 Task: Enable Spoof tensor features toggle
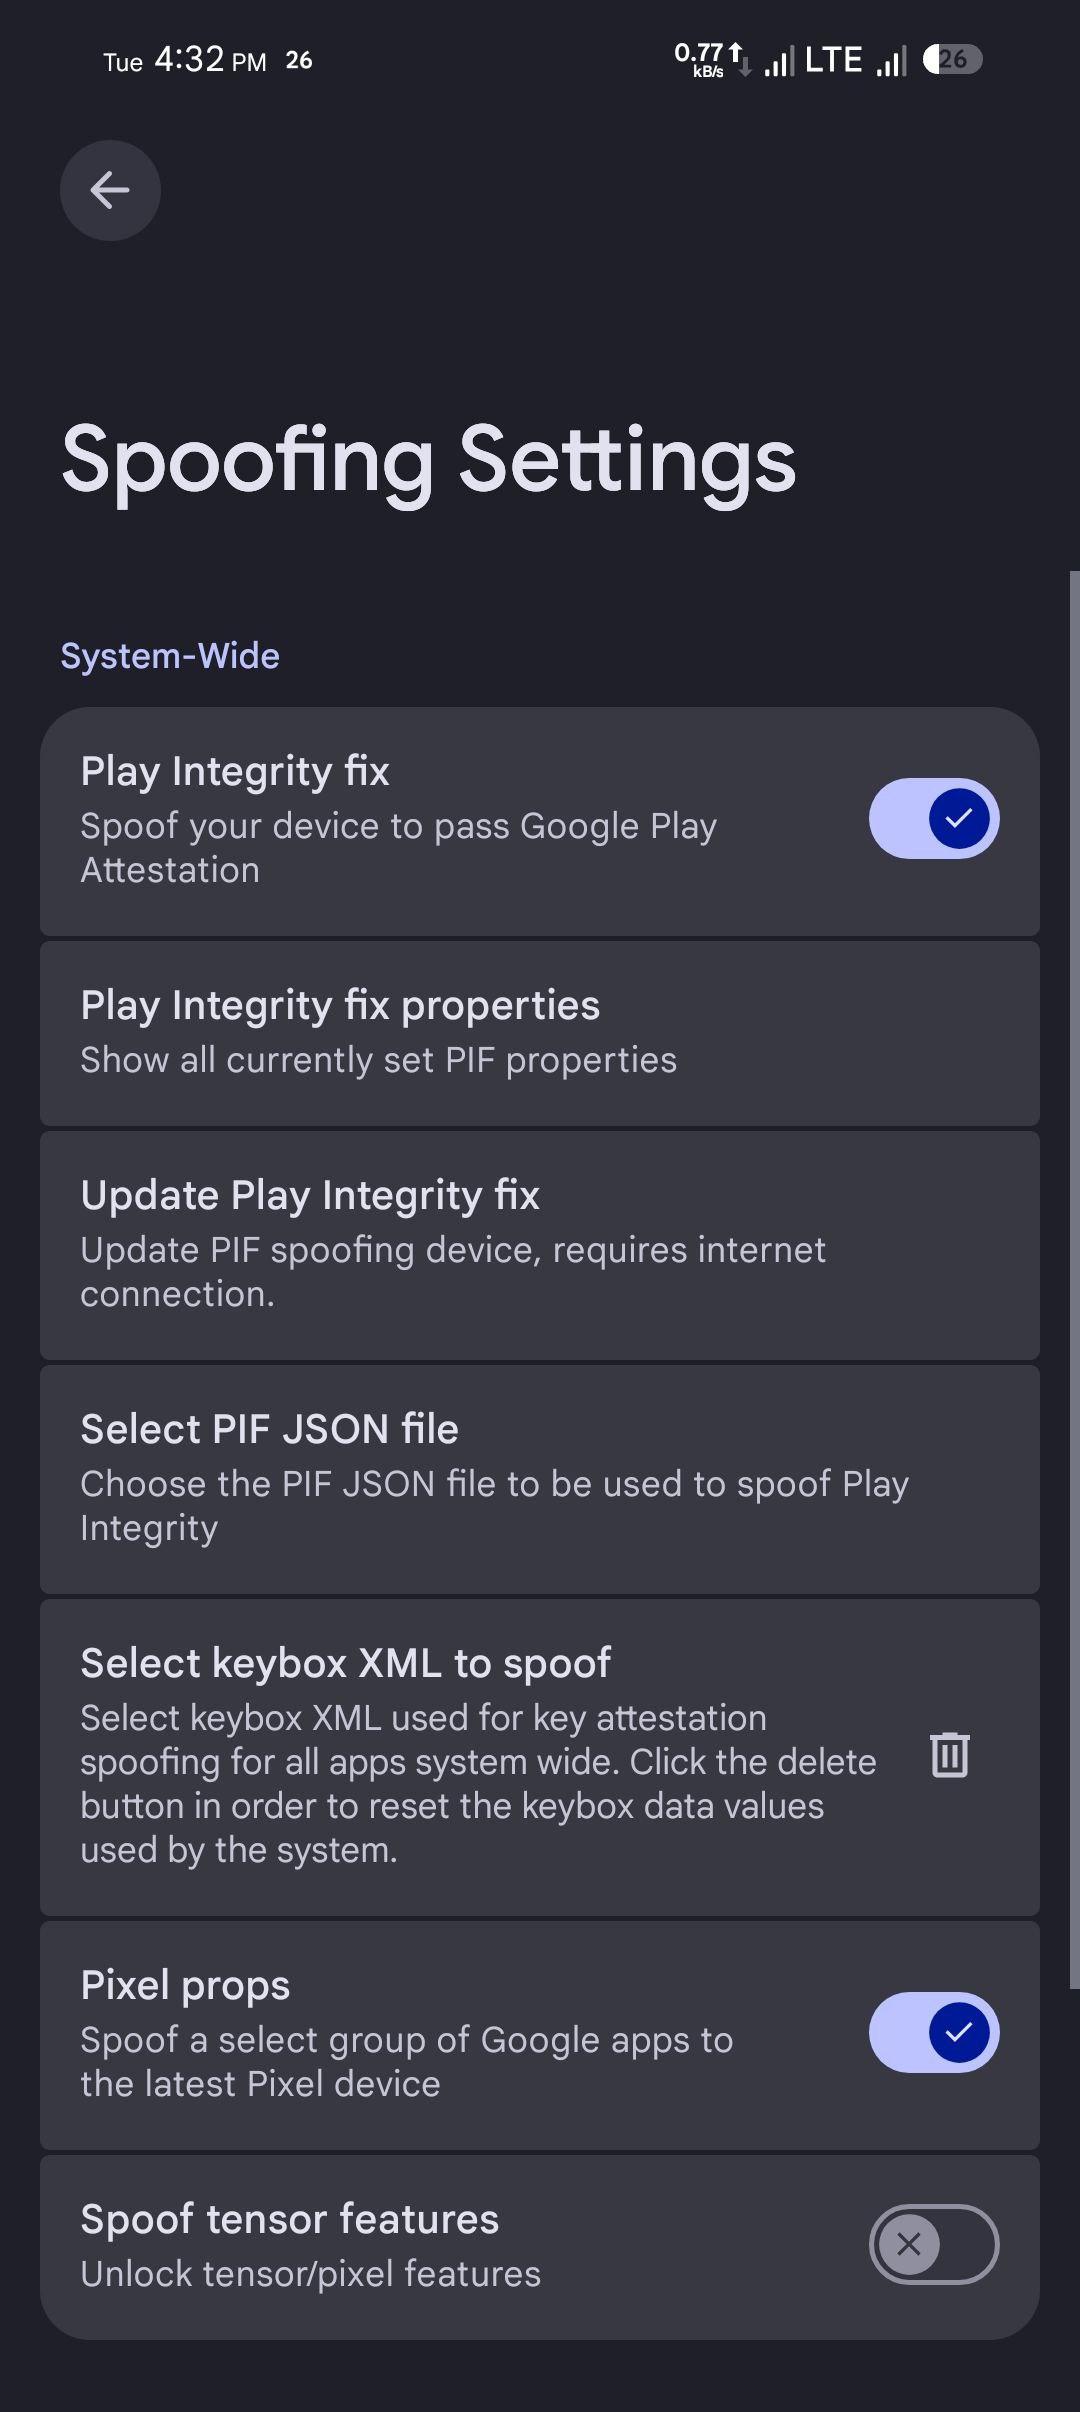(x=933, y=2245)
